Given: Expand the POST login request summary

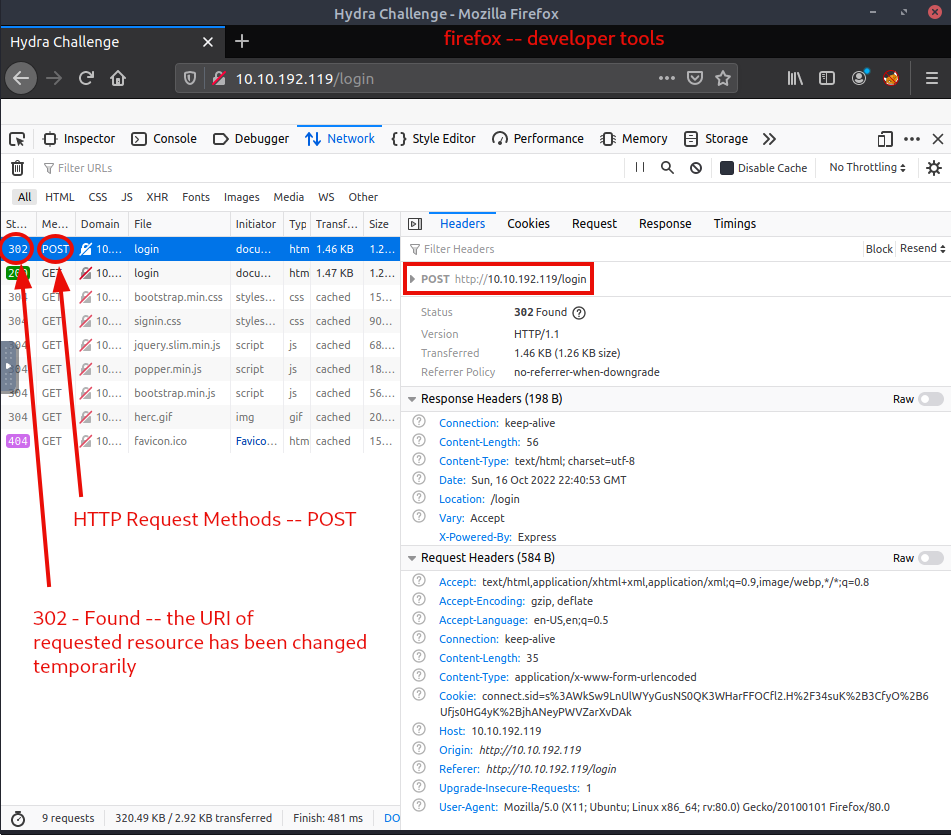Looking at the screenshot, I should [x=414, y=278].
